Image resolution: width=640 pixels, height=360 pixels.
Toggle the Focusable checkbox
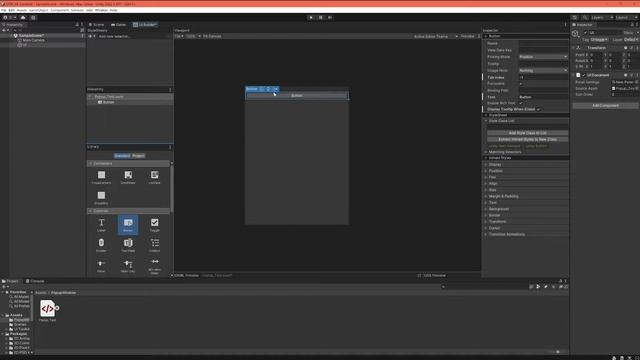(x=521, y=84)
